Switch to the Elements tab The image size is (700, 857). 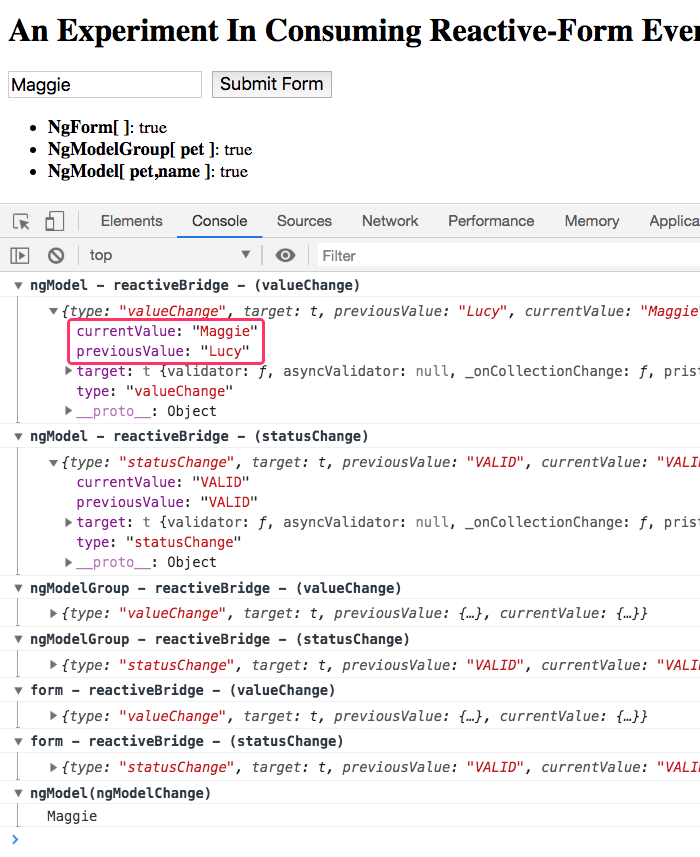(132, 221)
